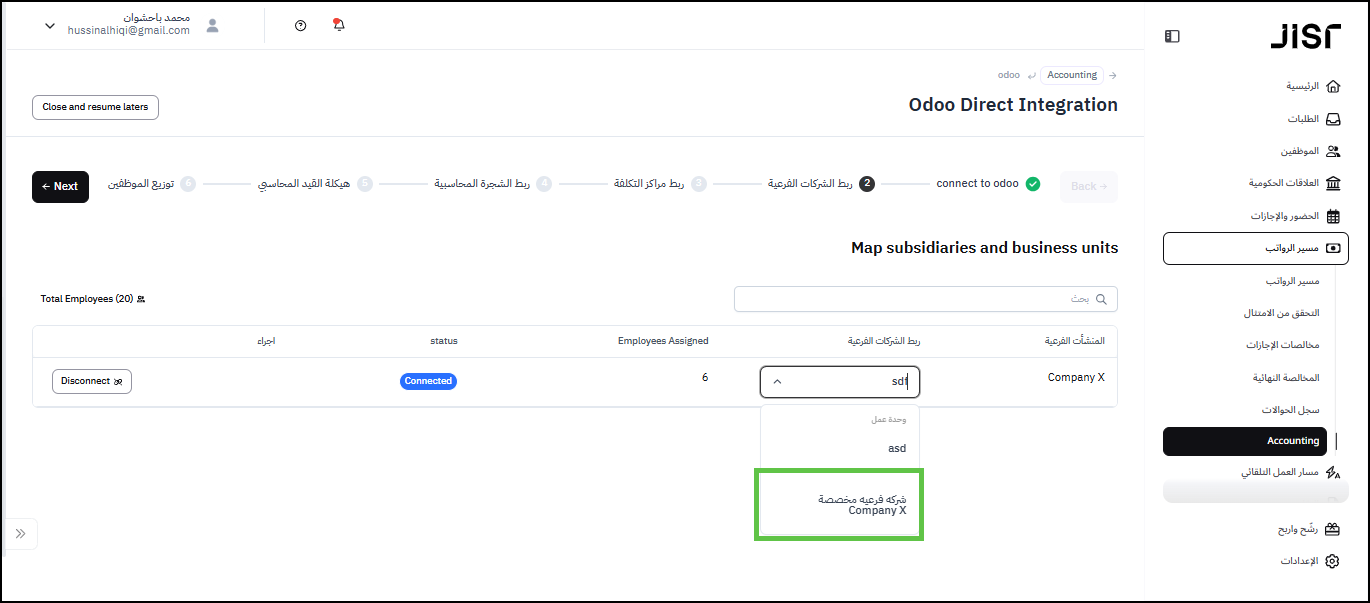Click the employees people icon
This screenshot has width=1370, height=603.
pyautogui.click(x=1332, y=151)
